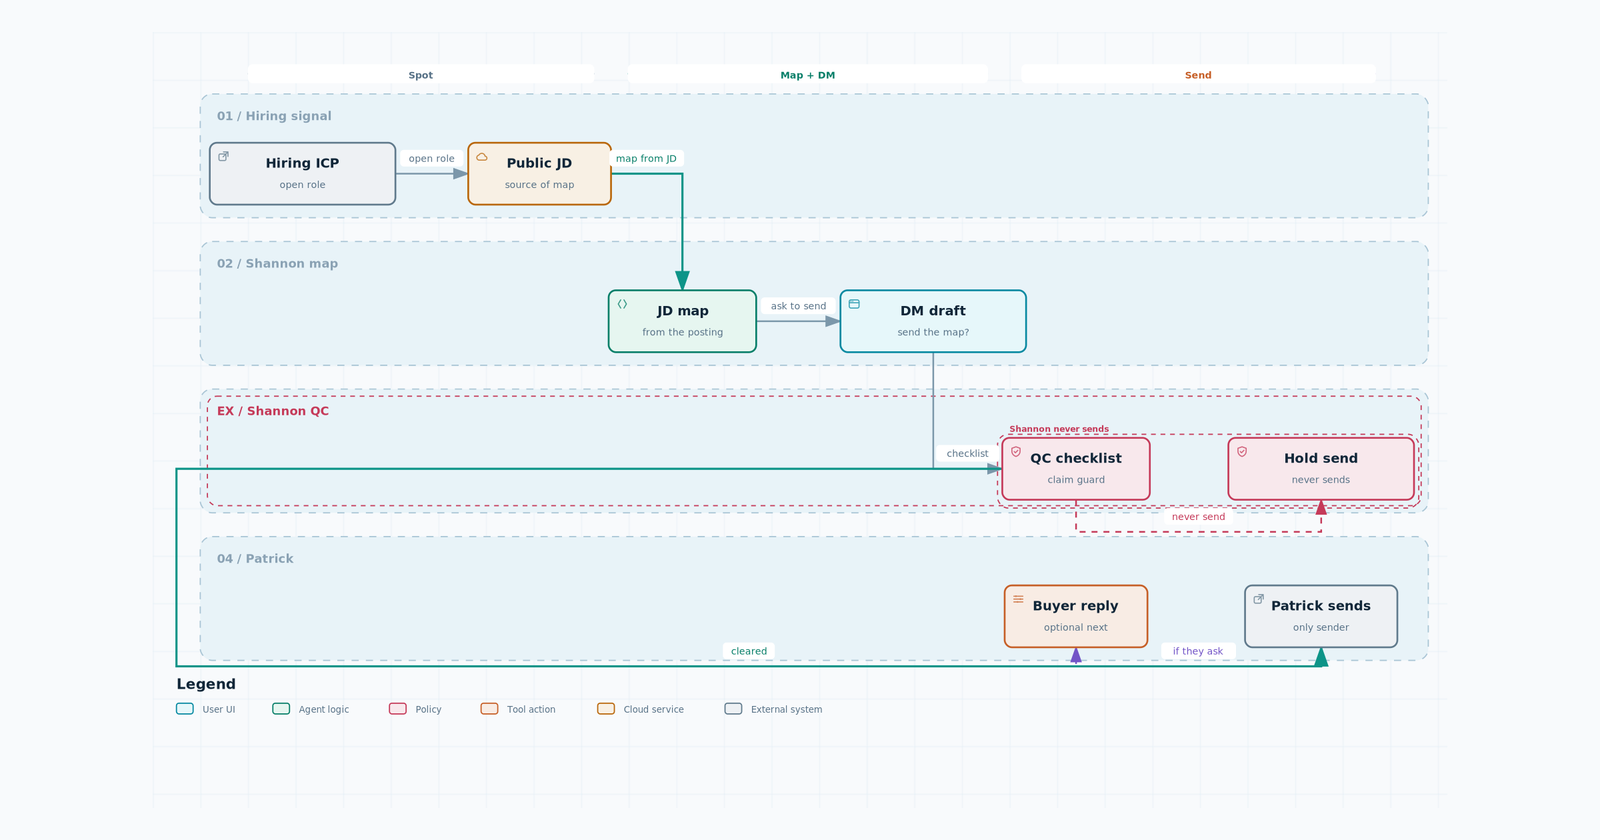Click the Policy legend swatch
Image resolution: width=1600 pixels, height=840 pixels.
pyautogui.click(x=398, y=709)
